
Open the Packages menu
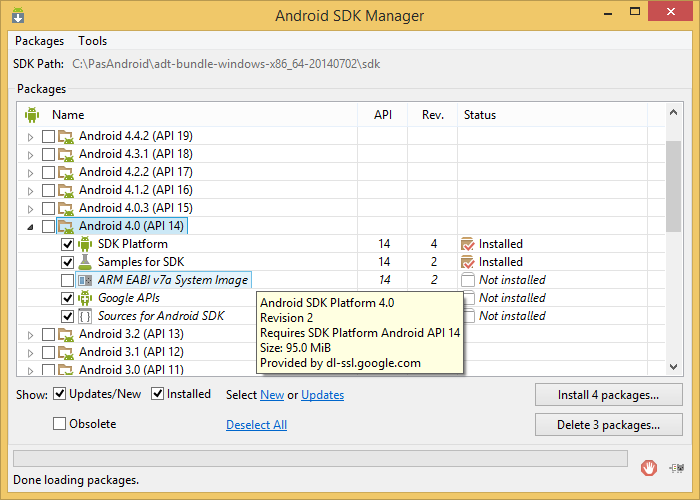point(39,41)
